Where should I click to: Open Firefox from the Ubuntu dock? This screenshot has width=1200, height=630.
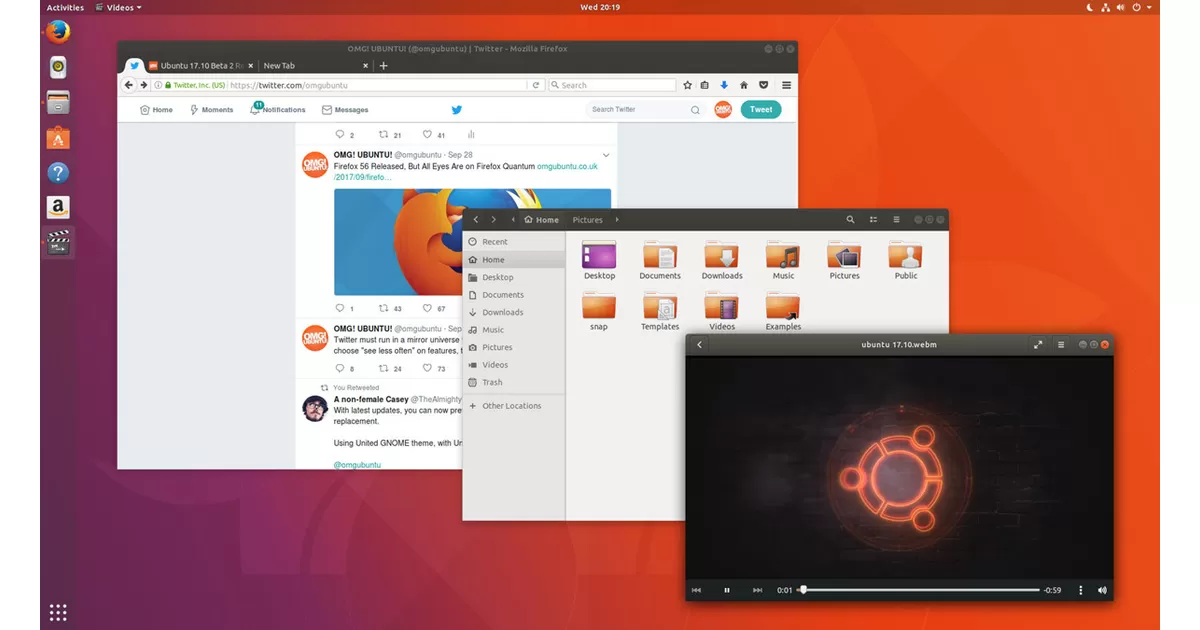click(58, 32)
